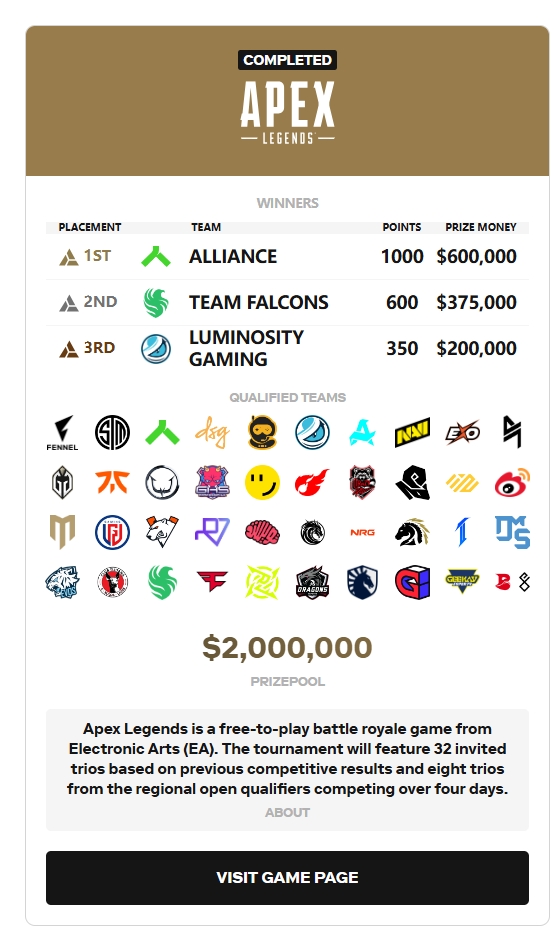
Task: Click the Fnatic orange logo
Action: pos(112,482)
